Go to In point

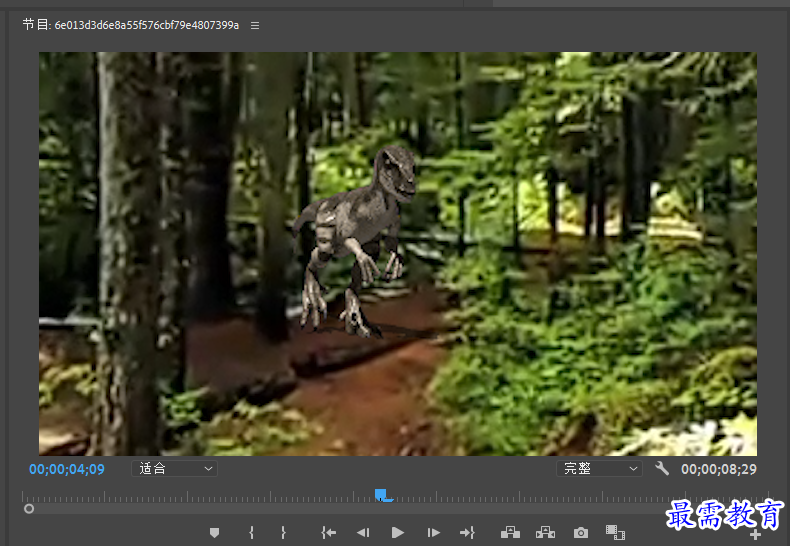(x=328, y=532)
